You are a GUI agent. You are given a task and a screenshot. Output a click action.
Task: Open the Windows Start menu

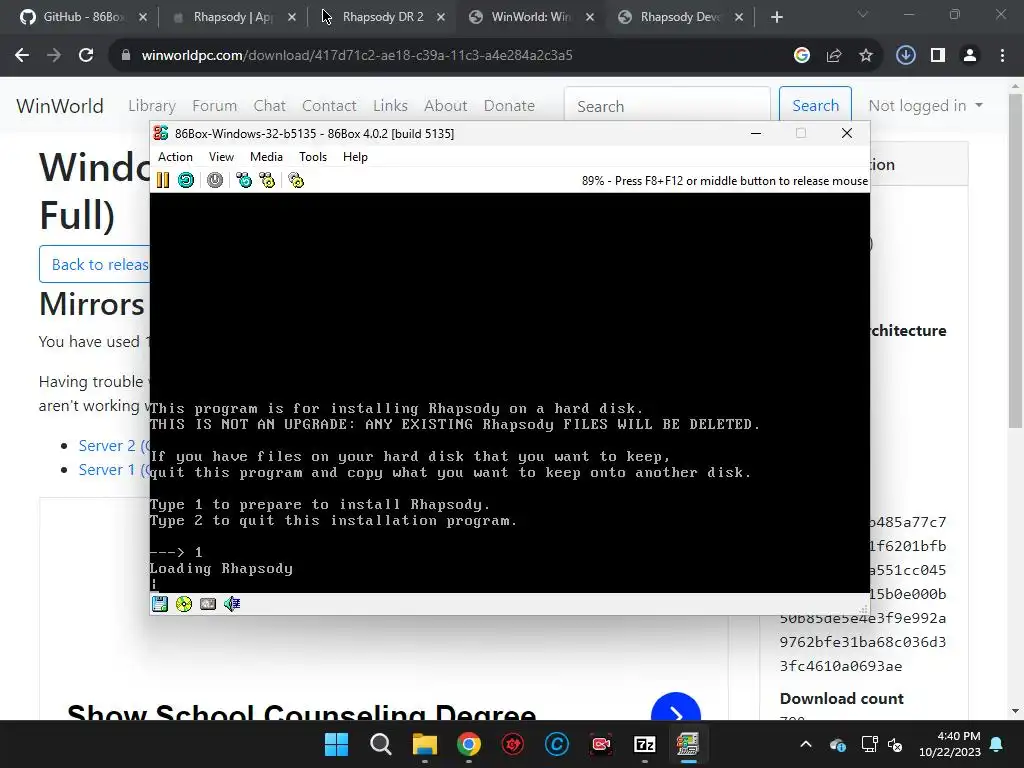pos(337,744)
